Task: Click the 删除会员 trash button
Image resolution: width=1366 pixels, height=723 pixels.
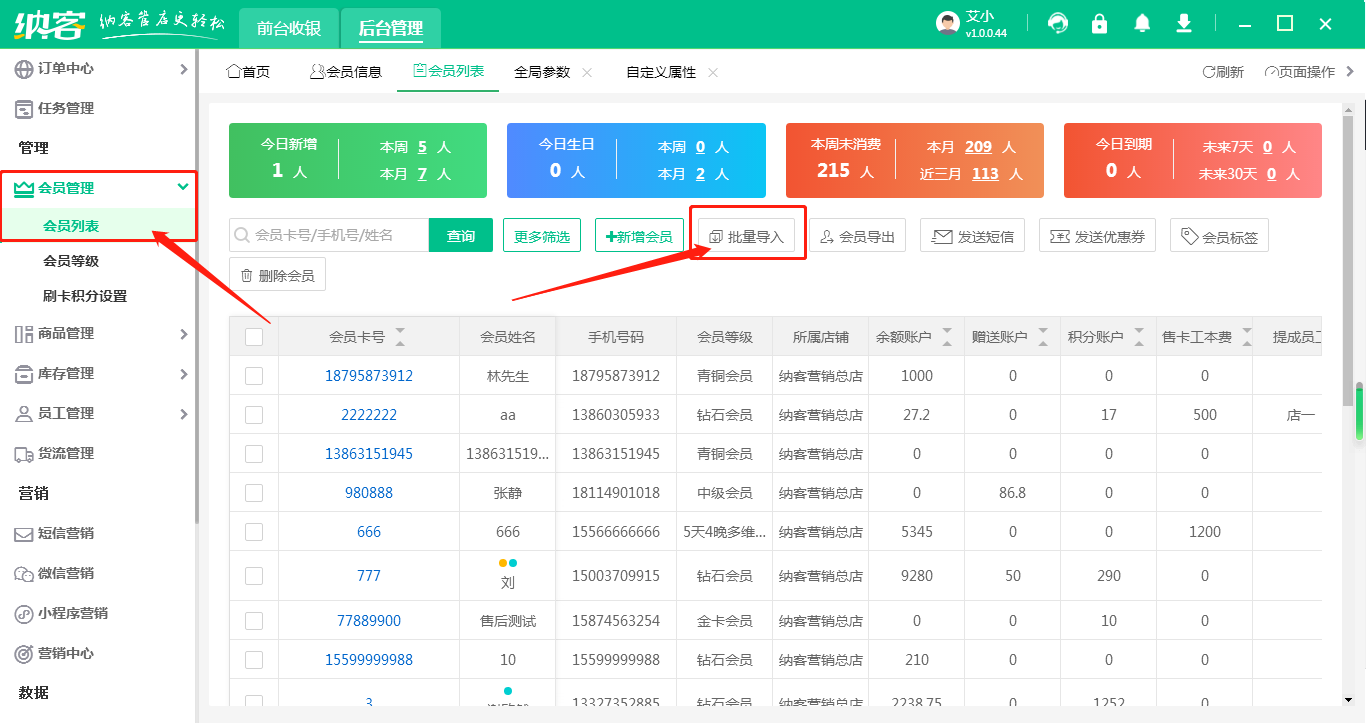Action: point(277,274)
